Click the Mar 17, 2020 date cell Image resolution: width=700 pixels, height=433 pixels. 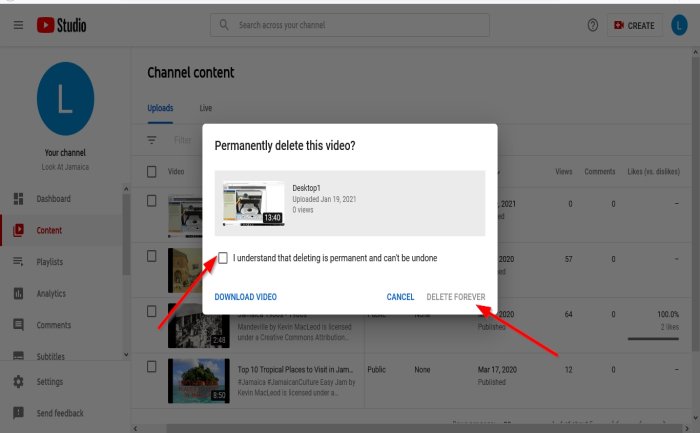click(x=497, y=370)
